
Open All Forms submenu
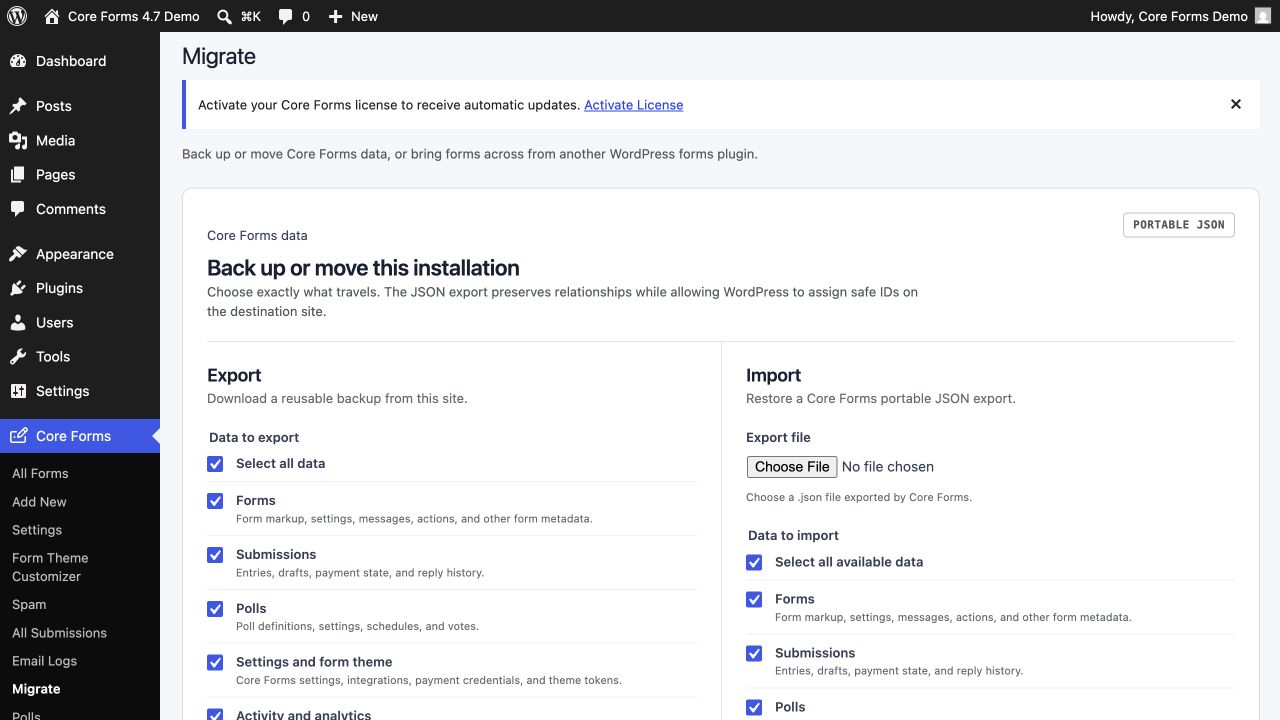40,474
